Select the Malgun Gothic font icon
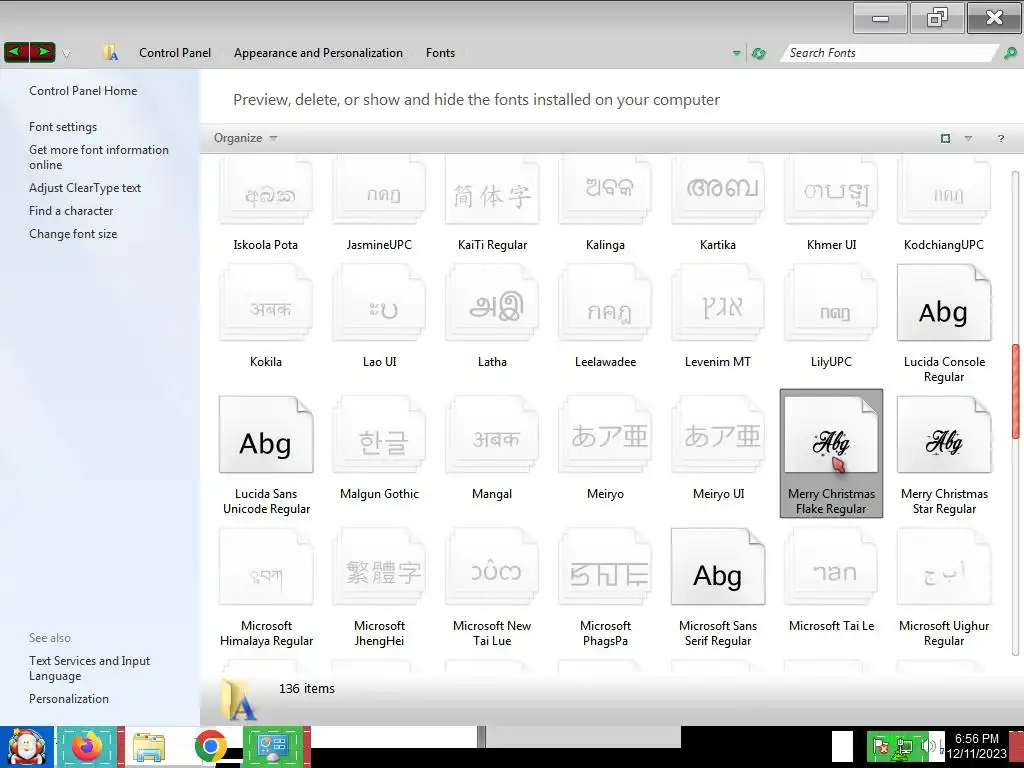The height and width of the screenshot is (768, 1024). tap(379, 435)
